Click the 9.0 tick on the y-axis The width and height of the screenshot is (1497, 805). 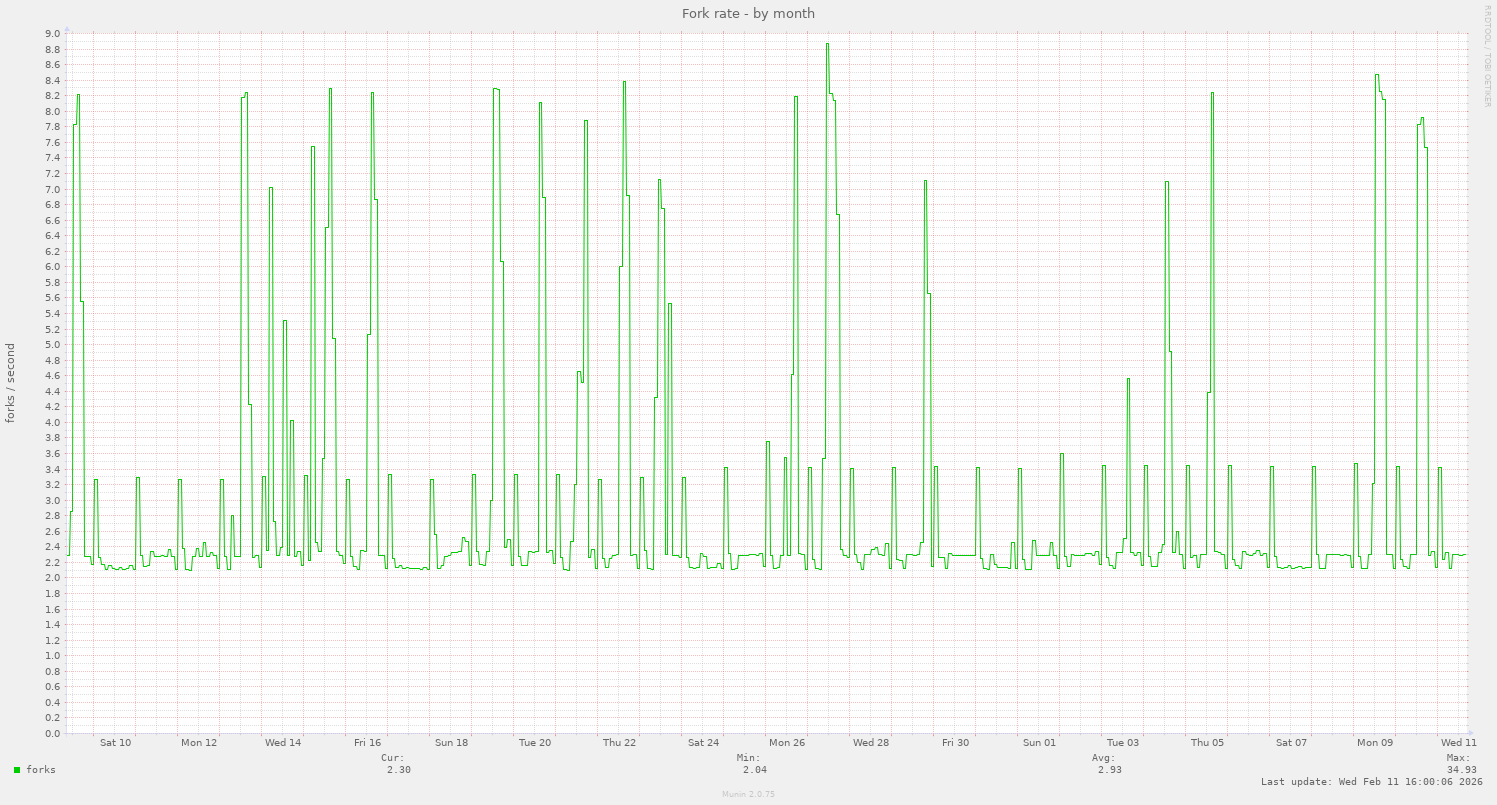tap(53, 34)
